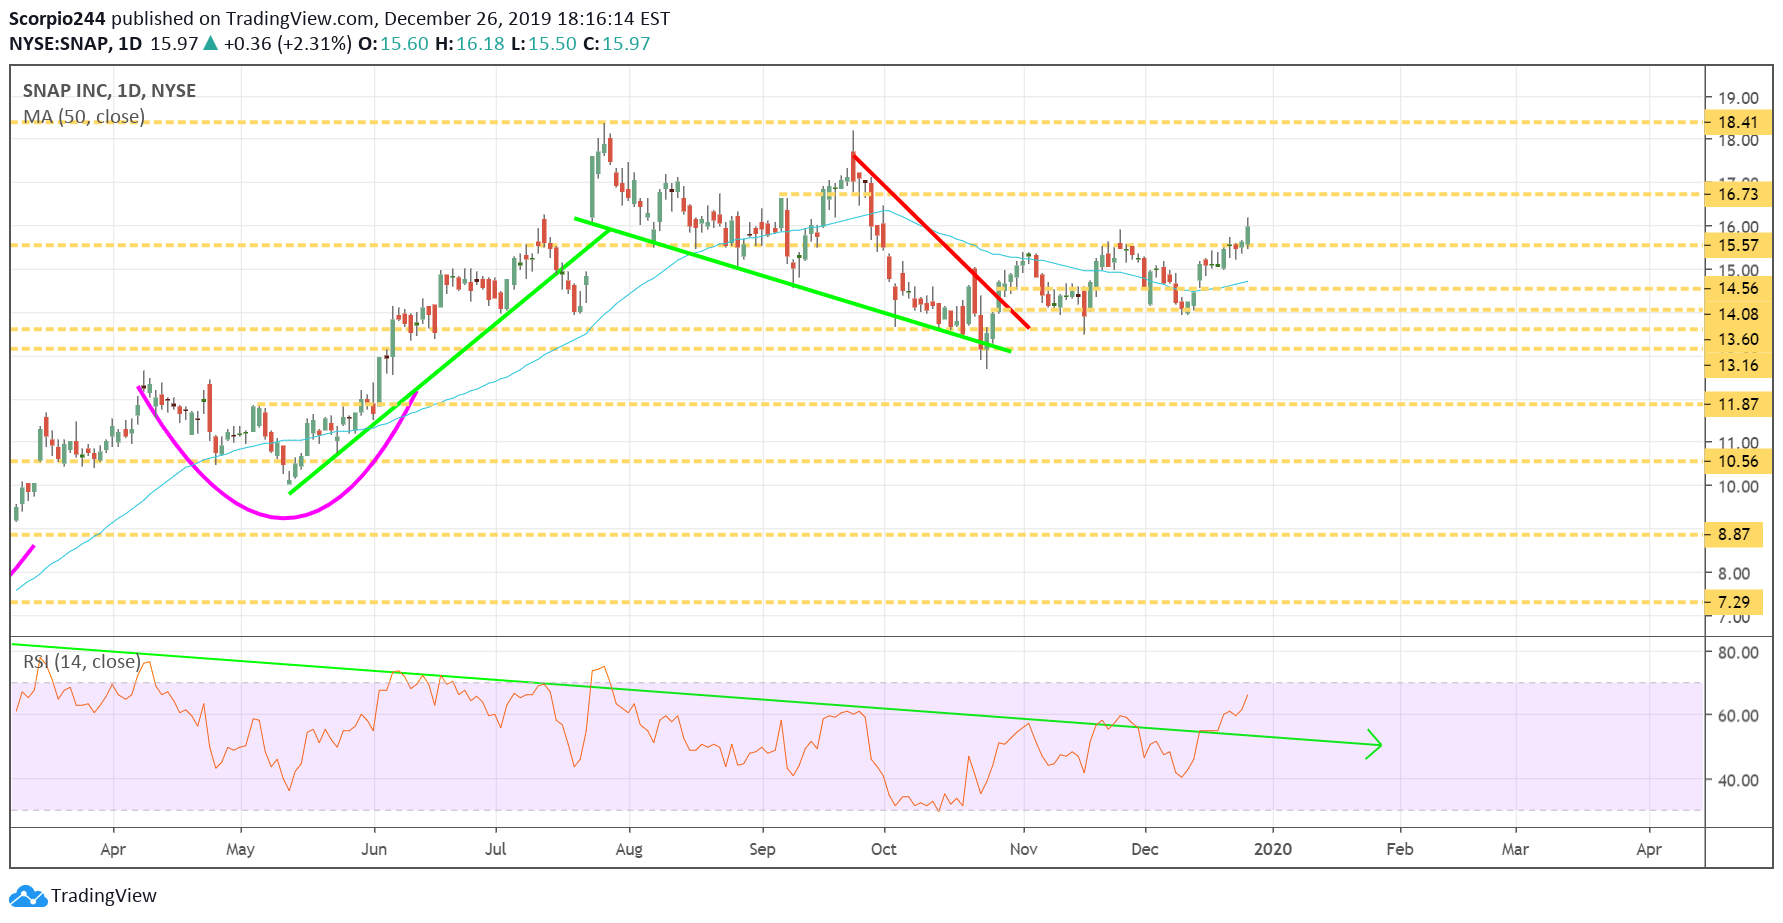Click the Jul label on time axis
The image size is (1783, 923).
tap(495, 849)
